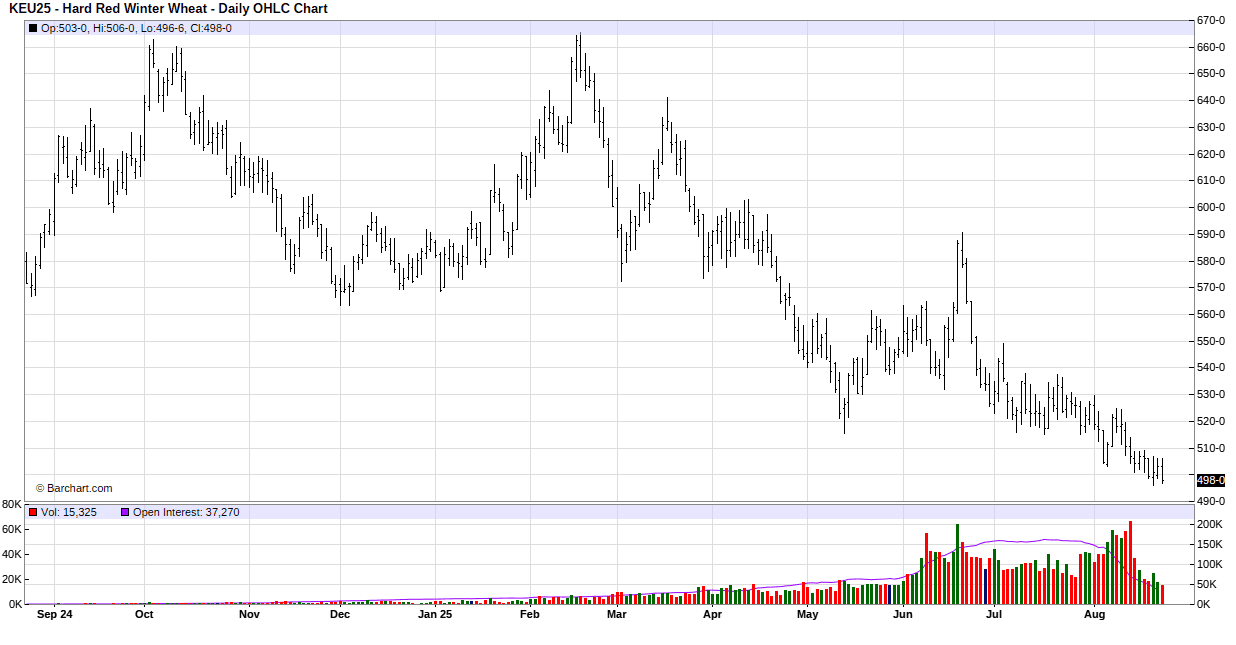Click the 'Feb' date axis label
Image resolution: width=1236 pixels, height=645 pixels.
pyautogui.click(x=530, y=615)
